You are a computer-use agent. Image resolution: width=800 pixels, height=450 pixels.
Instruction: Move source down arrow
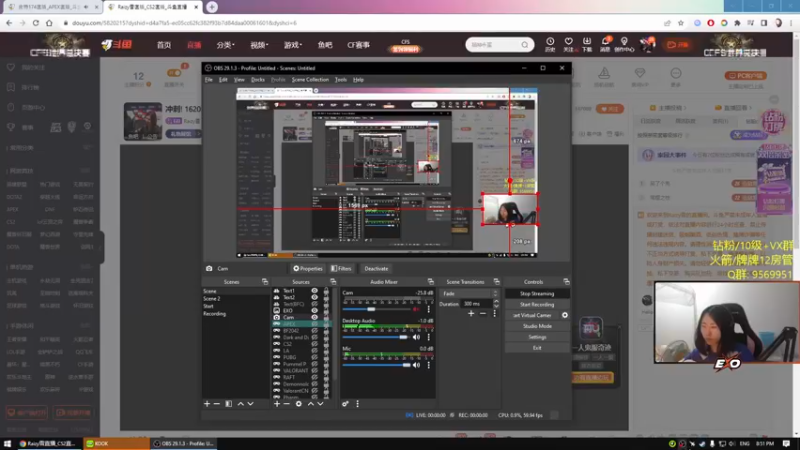[320, 404]
